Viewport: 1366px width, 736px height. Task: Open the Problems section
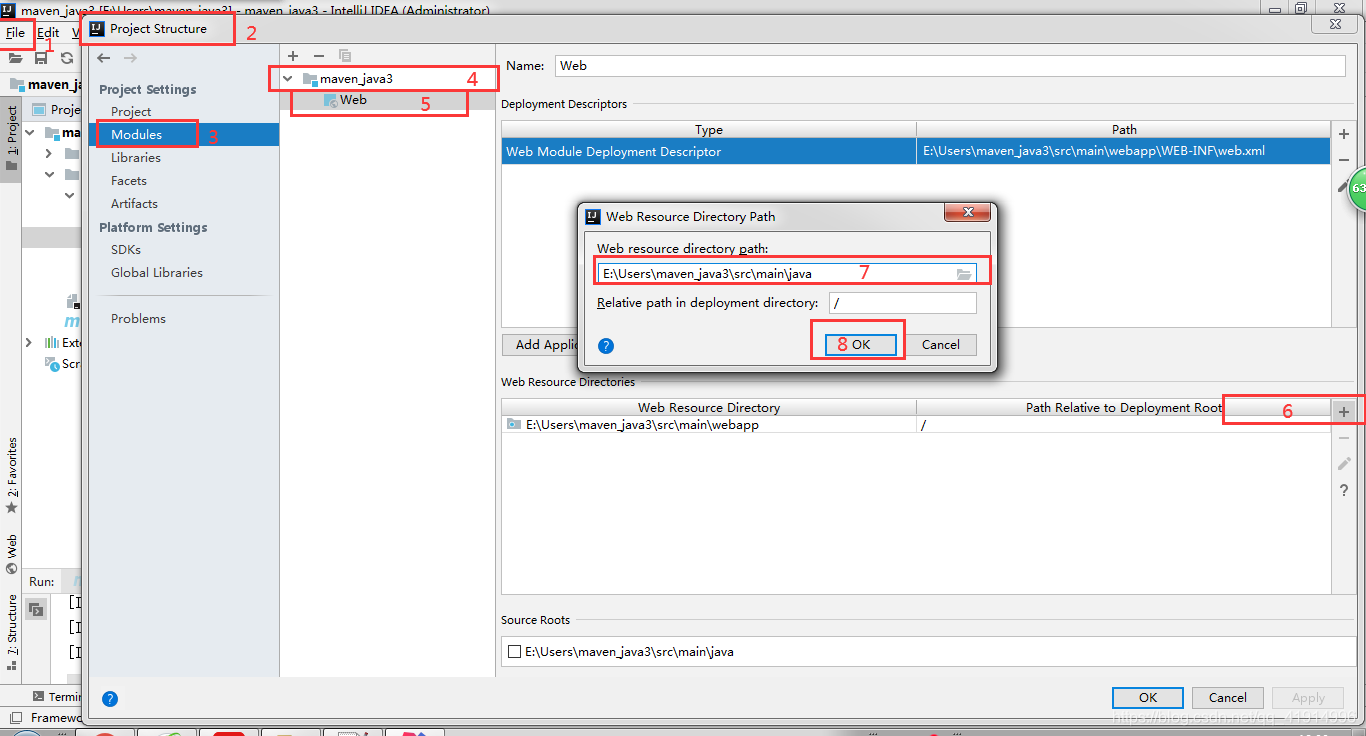[138, 318]
